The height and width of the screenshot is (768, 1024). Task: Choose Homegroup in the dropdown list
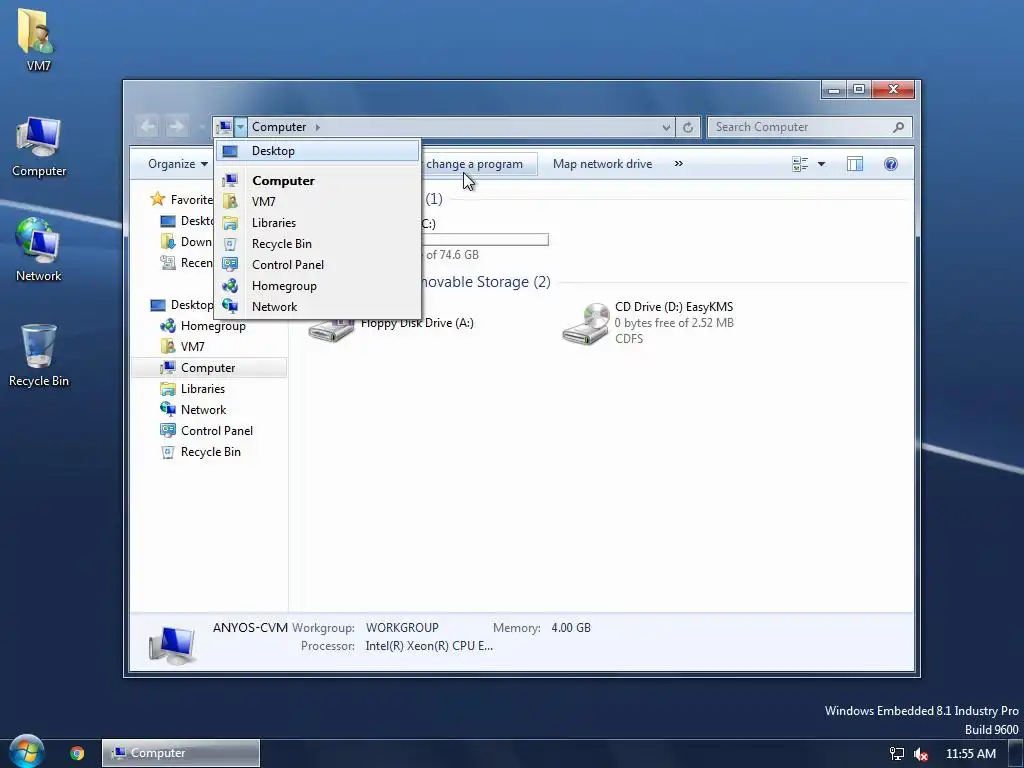(318, 285)
